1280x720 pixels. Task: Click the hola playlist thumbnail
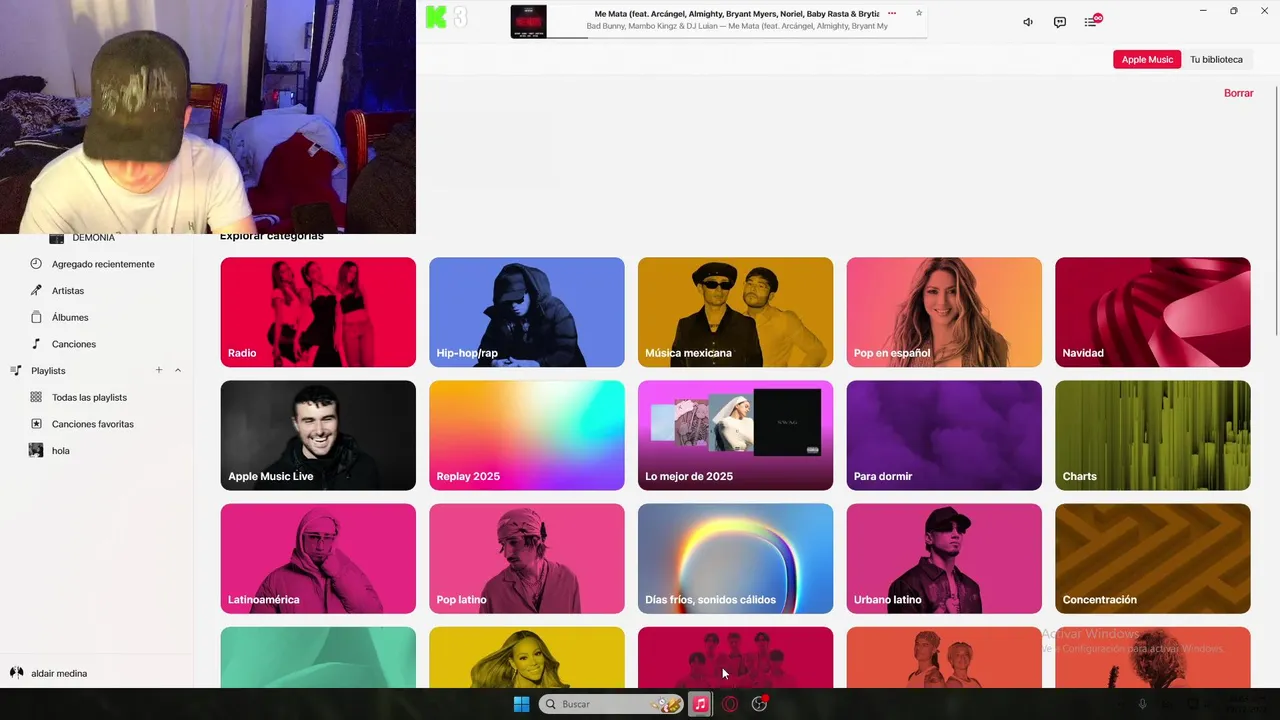(x=36, y=450)
